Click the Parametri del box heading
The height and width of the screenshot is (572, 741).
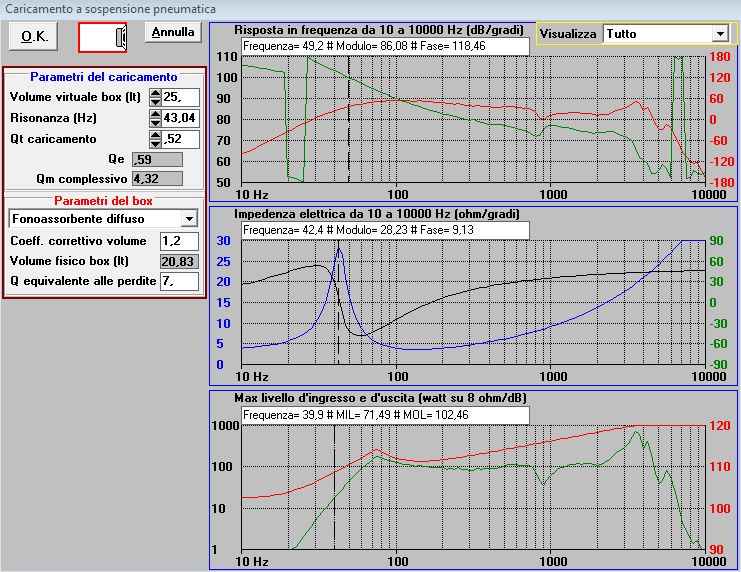point(103,201)
